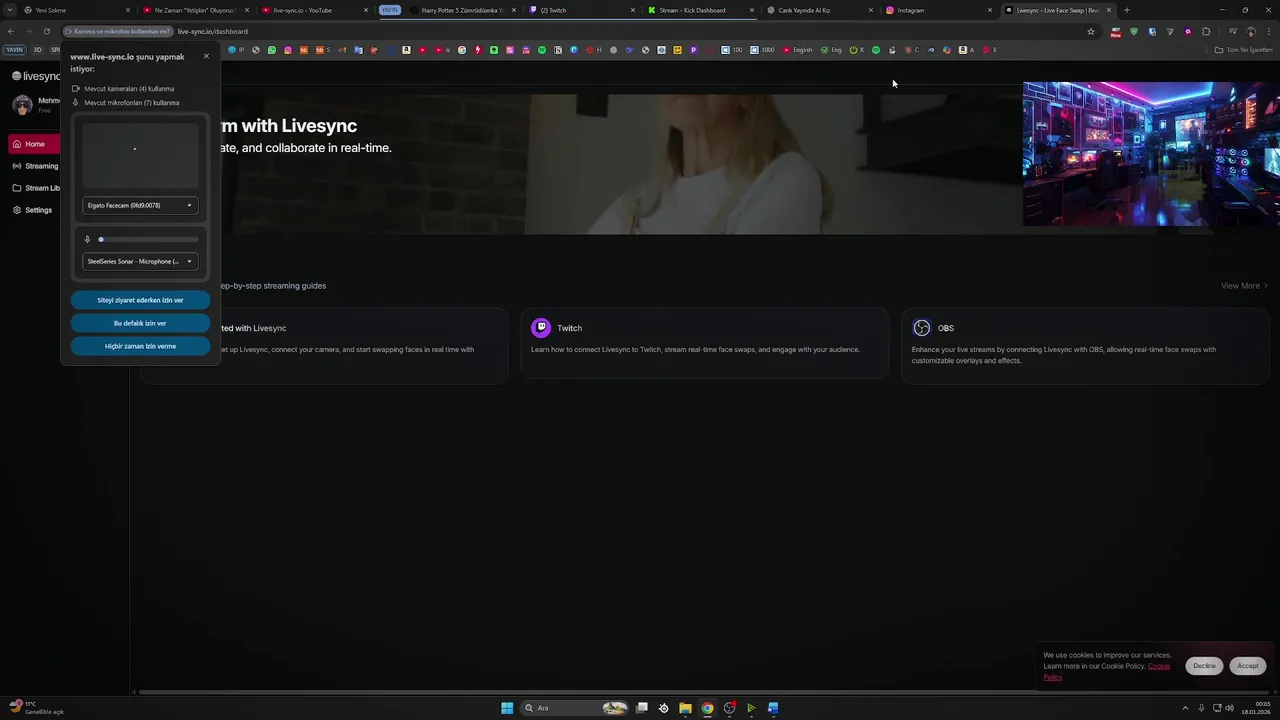
Task: Open Chrome from the taskbar
Action: [707, 708]
